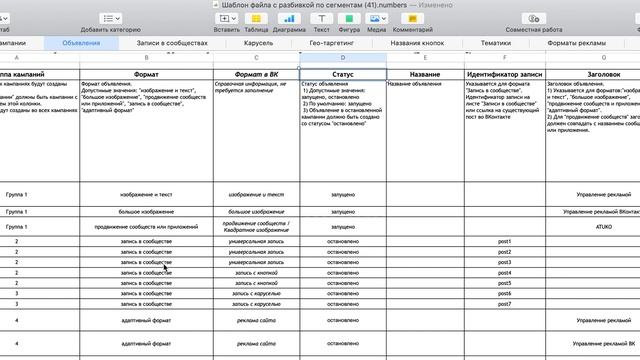Click 'запущено' status in ATUKO row
640x360 pixels.
(x=343, y=227)
